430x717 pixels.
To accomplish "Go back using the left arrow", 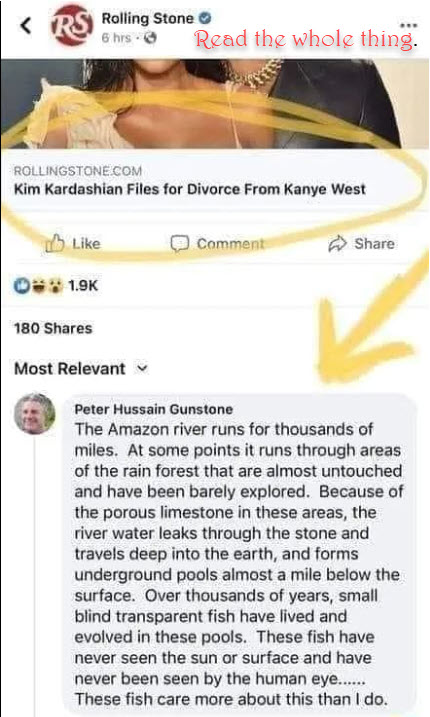I will 26,26.
